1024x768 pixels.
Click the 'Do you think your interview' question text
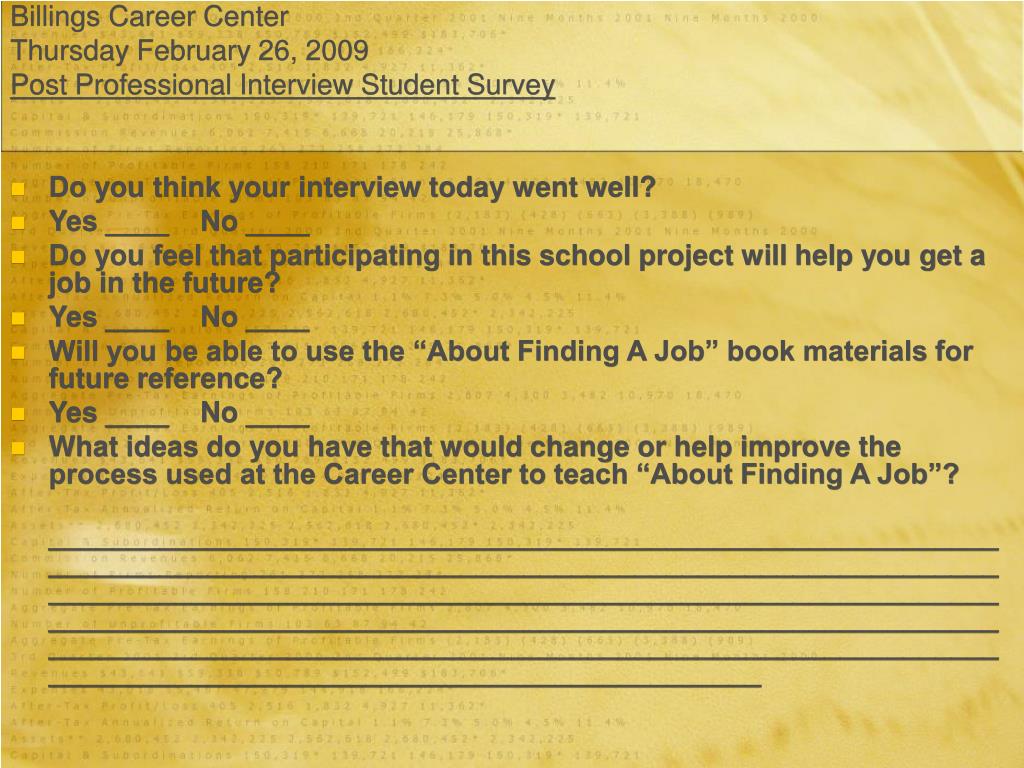[352, 188]
